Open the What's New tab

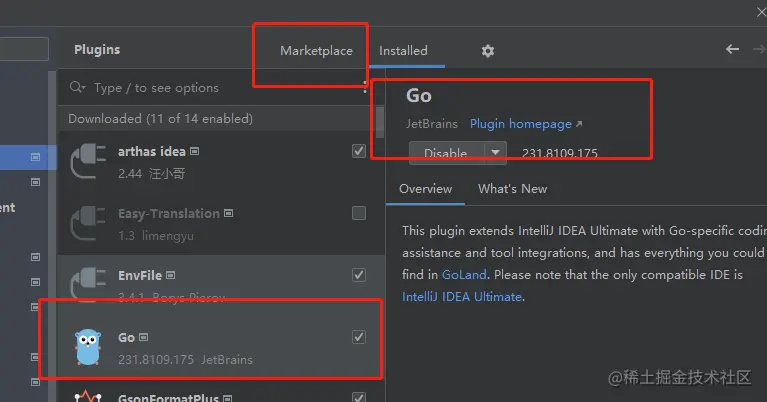[x=512, y=189]
